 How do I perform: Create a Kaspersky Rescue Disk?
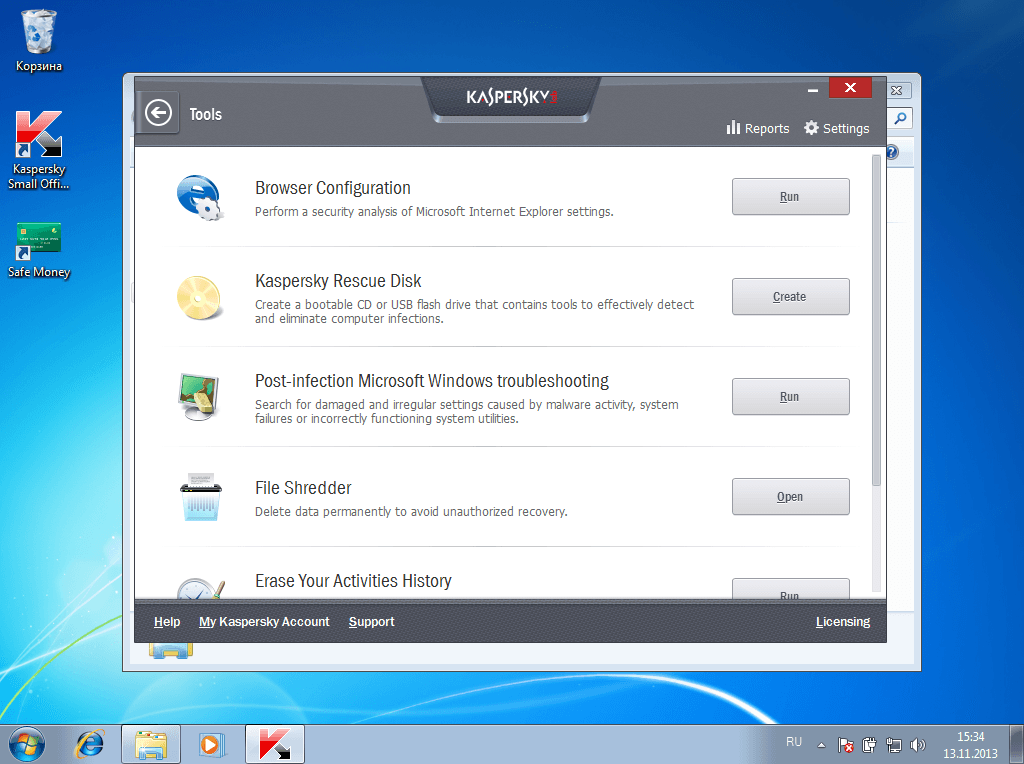point(790,296)
